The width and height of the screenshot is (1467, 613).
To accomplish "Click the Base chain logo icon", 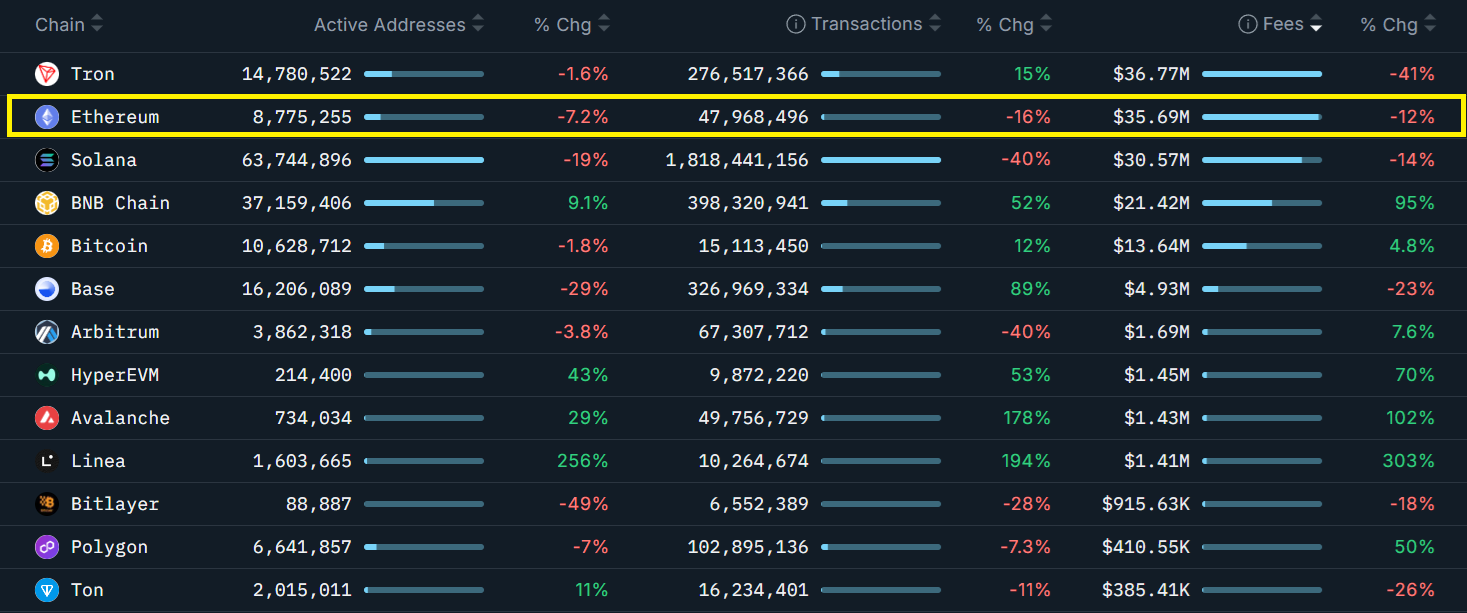I will (47, 289).
